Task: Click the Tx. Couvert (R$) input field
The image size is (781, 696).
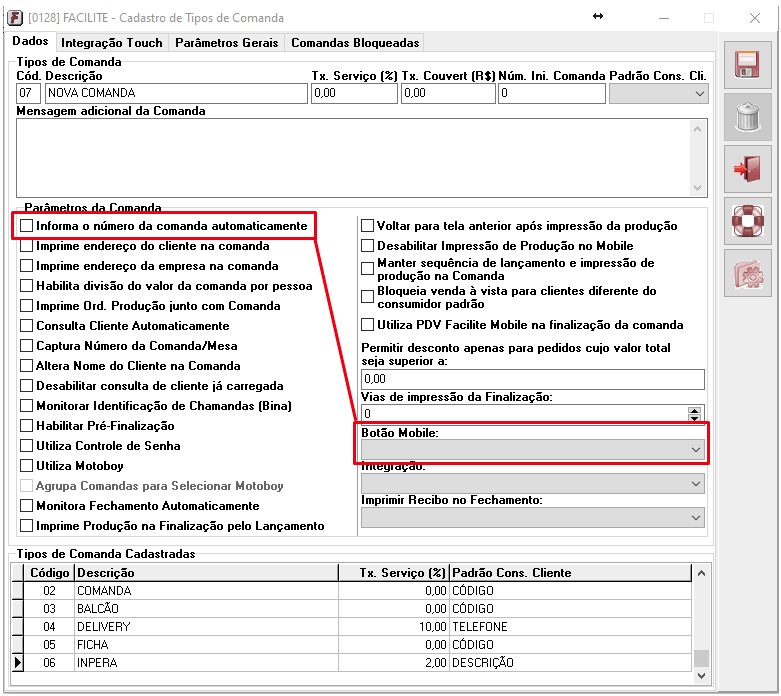Action: click(448, 93)
